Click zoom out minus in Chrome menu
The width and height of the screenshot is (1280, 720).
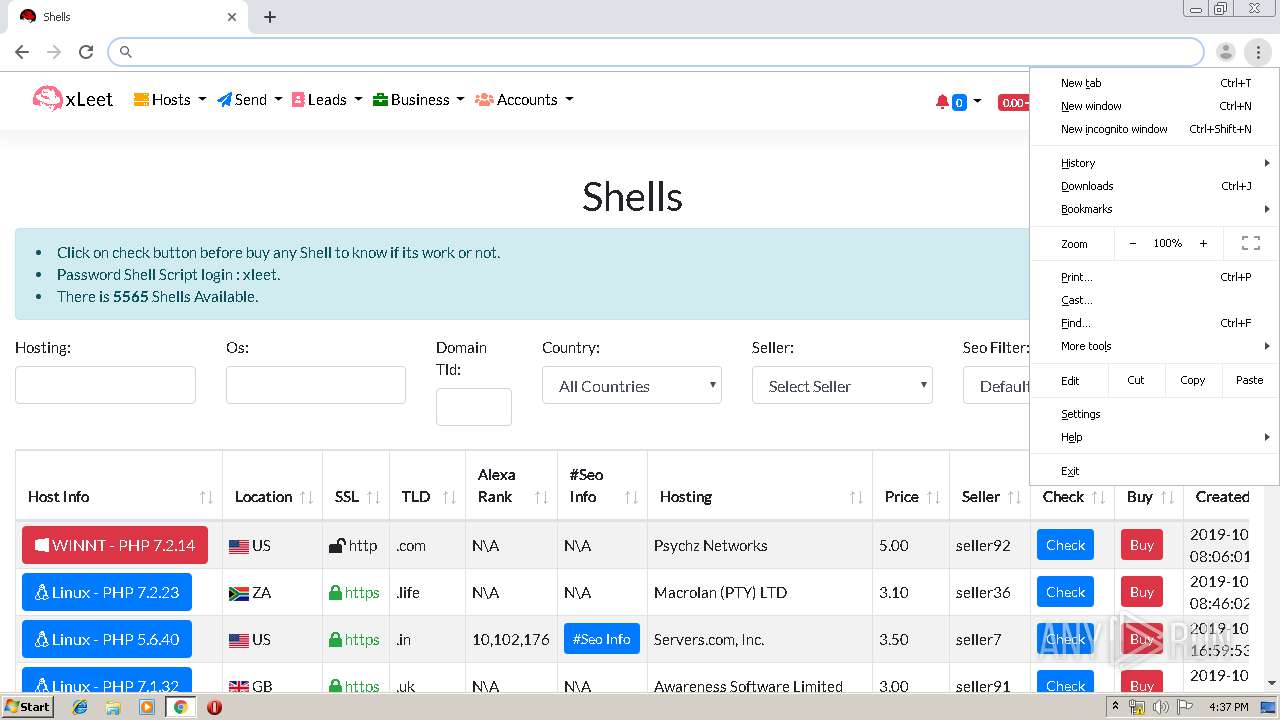point(1132,243)
